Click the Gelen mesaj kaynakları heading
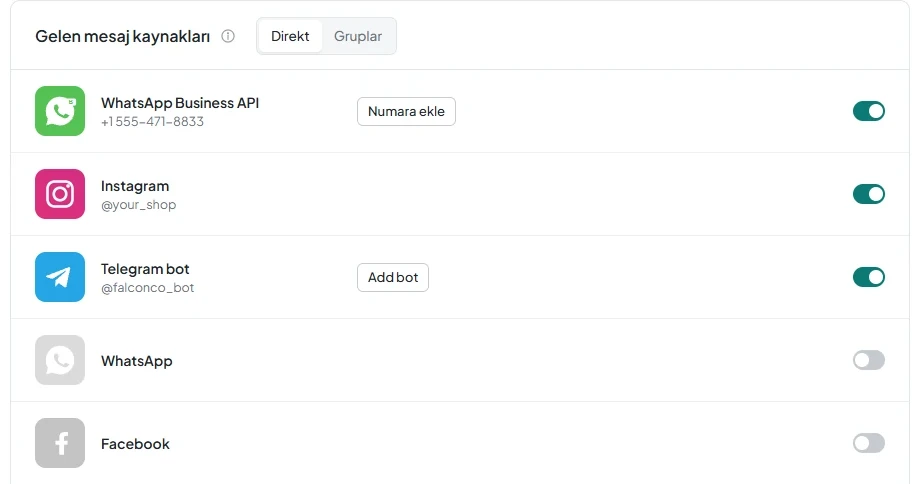 point(123,36)
